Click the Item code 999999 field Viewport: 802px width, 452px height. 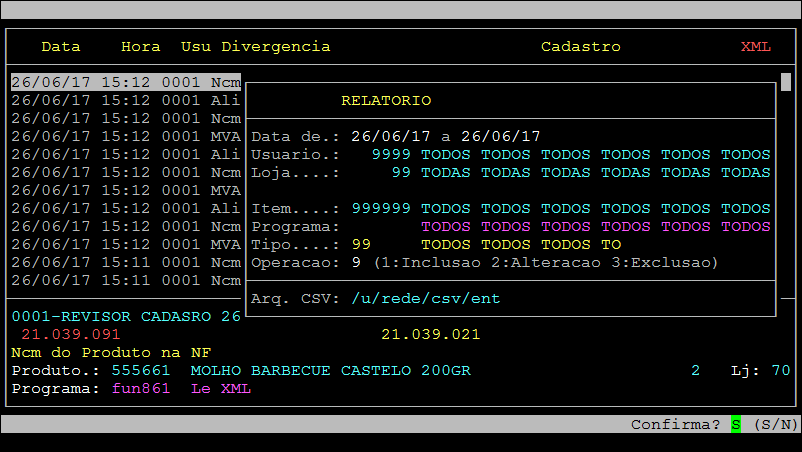tap(381, 209)
